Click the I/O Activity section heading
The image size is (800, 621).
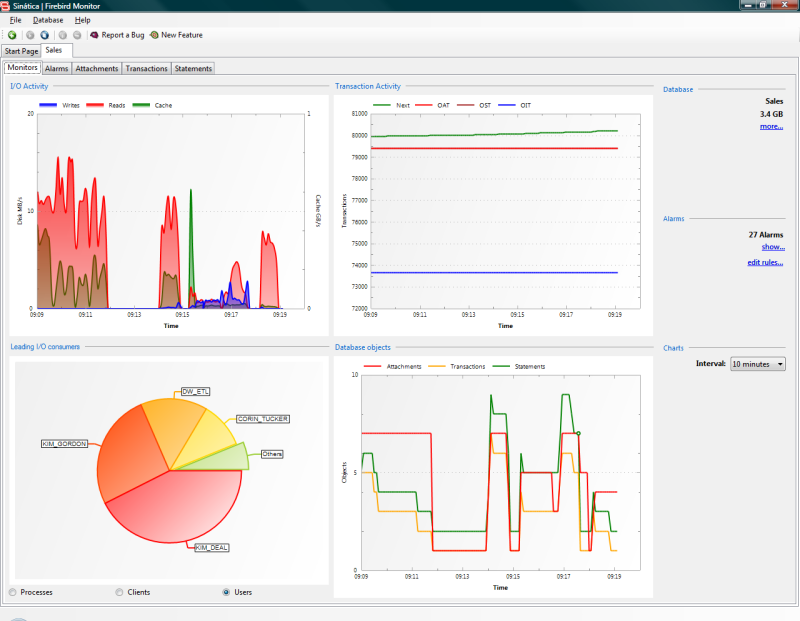(29, 86)
